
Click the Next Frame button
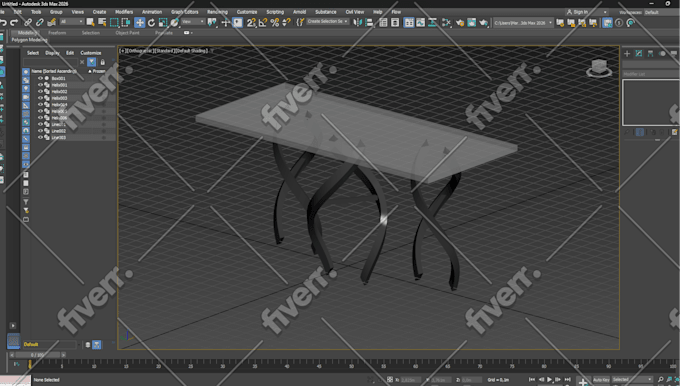click(558, 379)
